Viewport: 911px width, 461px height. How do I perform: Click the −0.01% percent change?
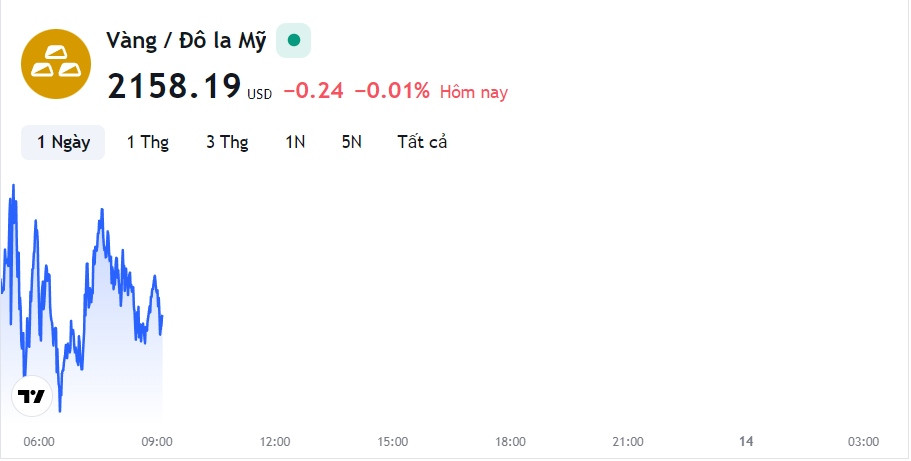tap(392, 91)
